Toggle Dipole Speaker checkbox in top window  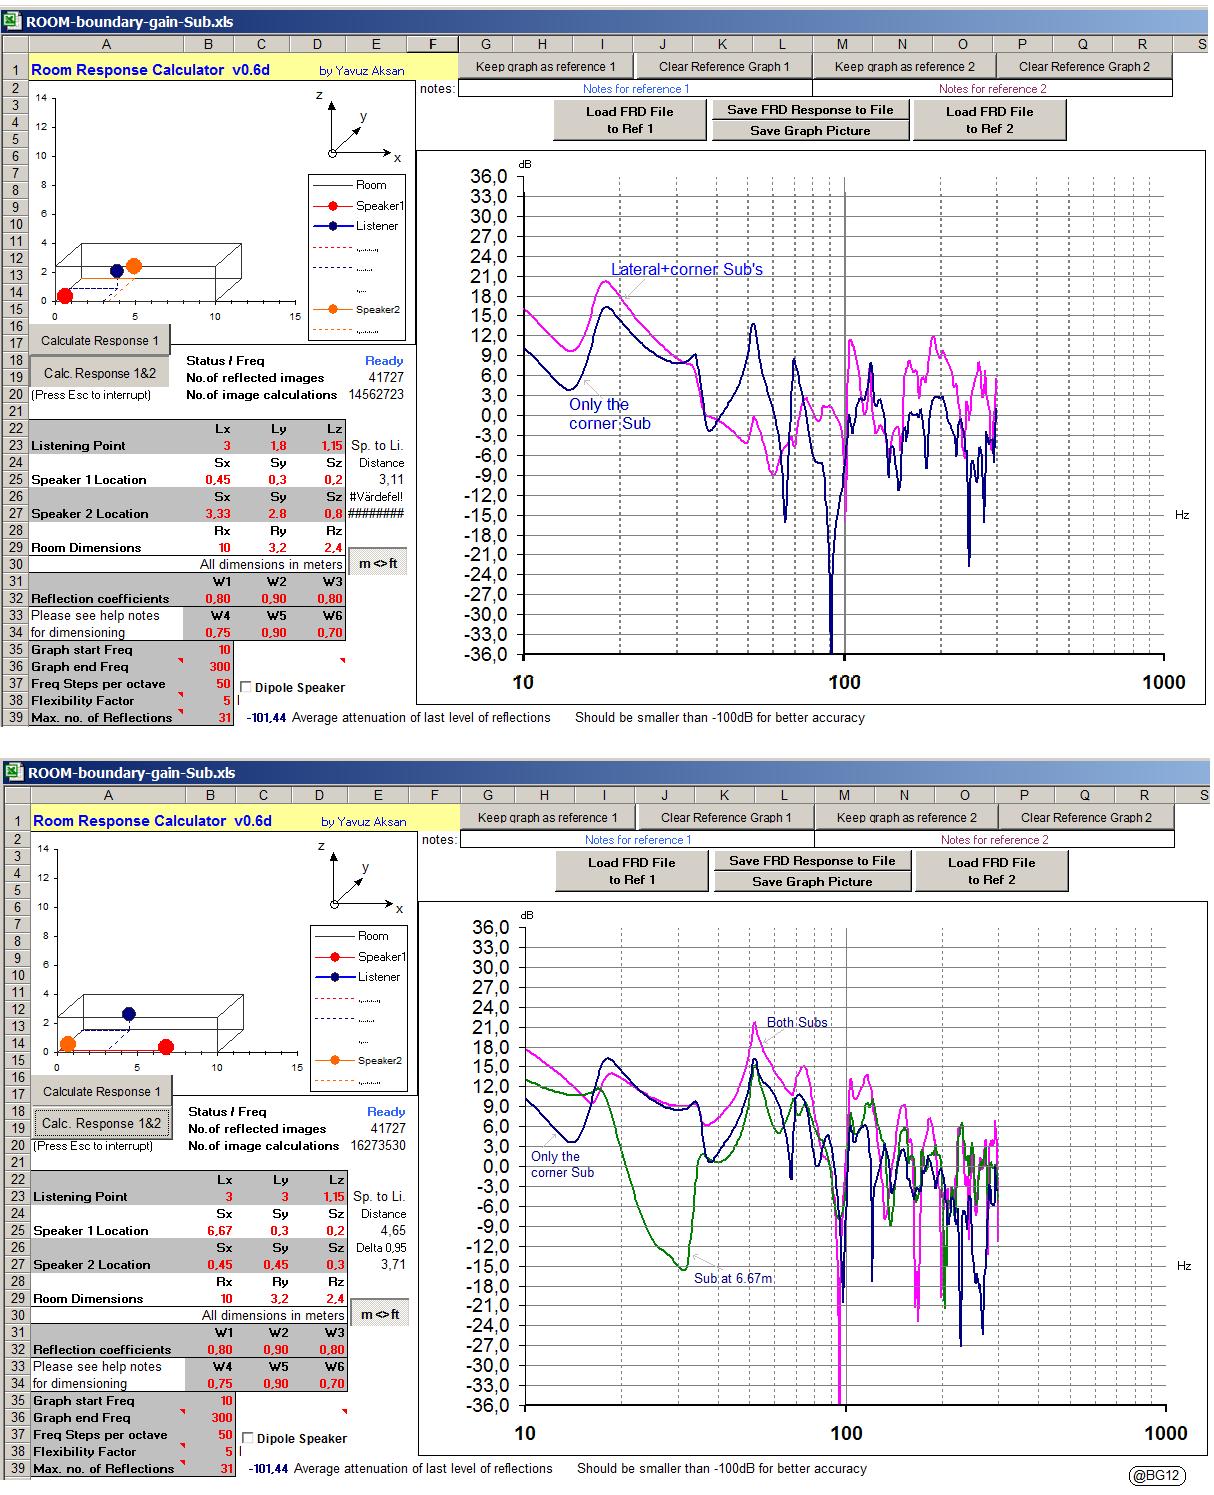(246, 687)
